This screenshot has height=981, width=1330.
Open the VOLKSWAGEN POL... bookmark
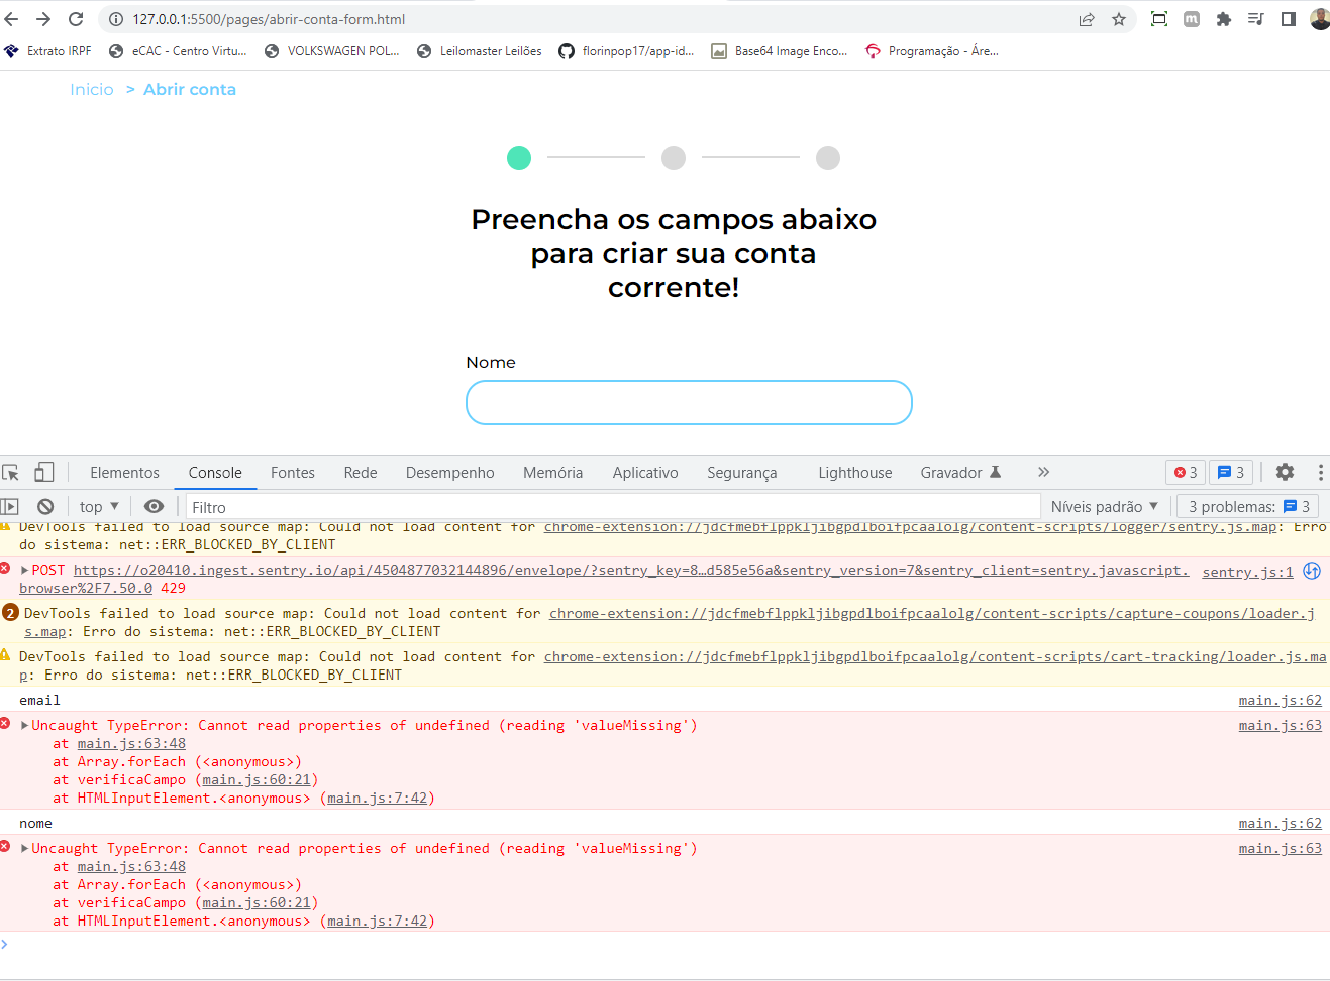pos(332,51)
